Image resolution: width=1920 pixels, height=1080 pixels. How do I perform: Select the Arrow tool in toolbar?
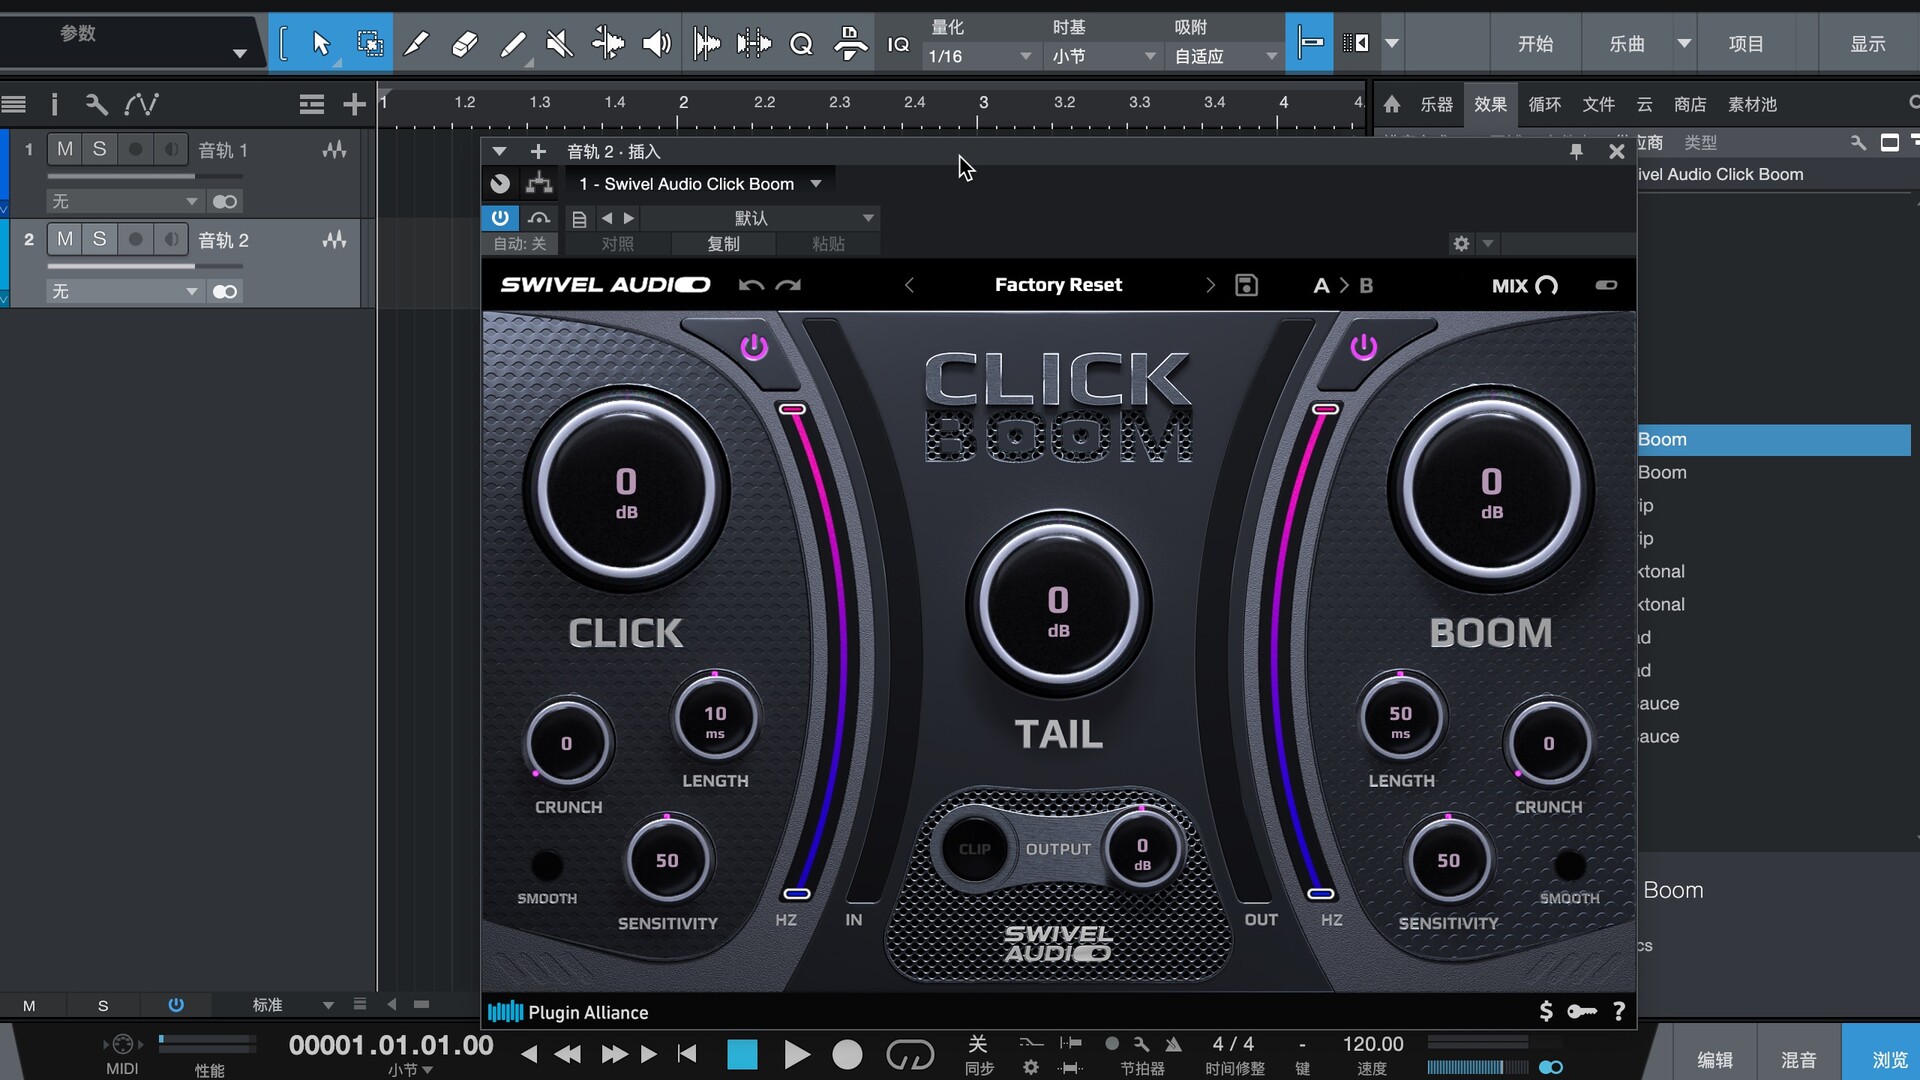tap(321, 43)
